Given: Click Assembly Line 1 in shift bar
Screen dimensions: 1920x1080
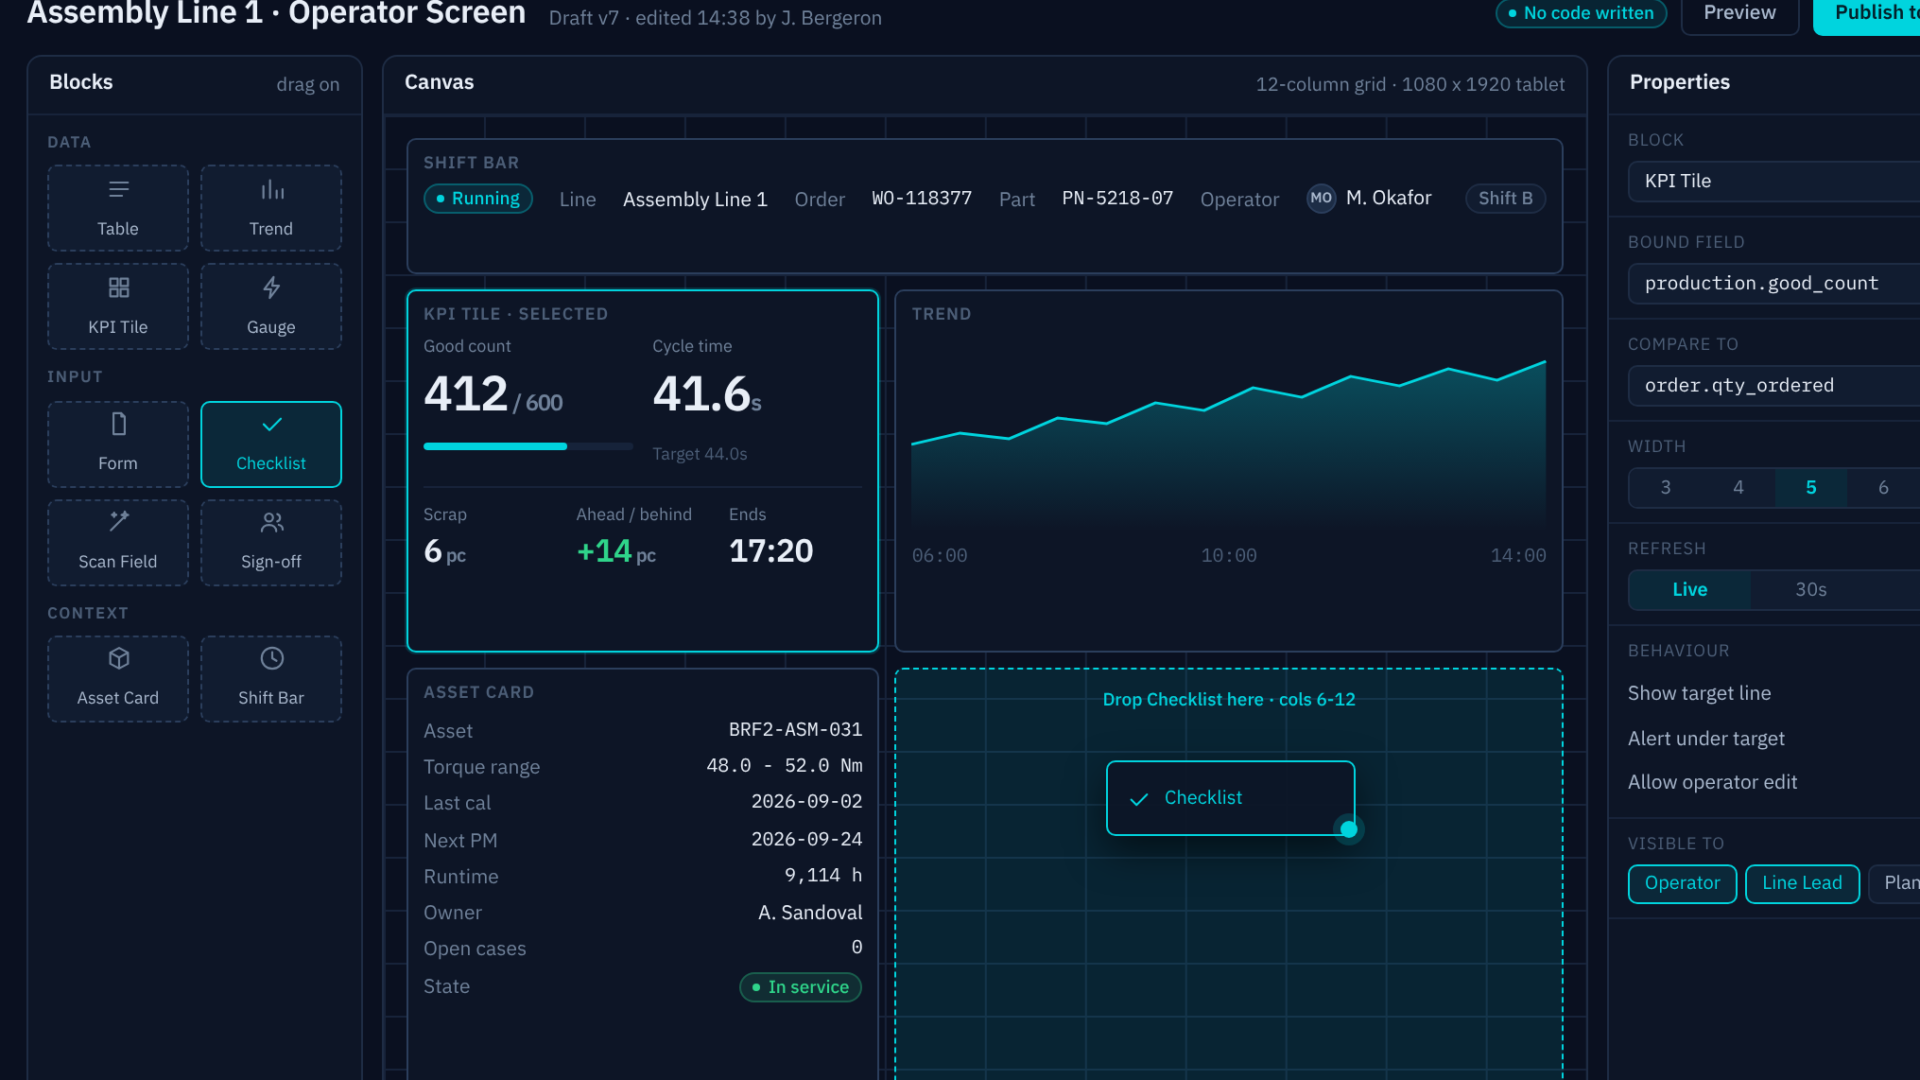Looking at the screenshot, I should 695,199.
